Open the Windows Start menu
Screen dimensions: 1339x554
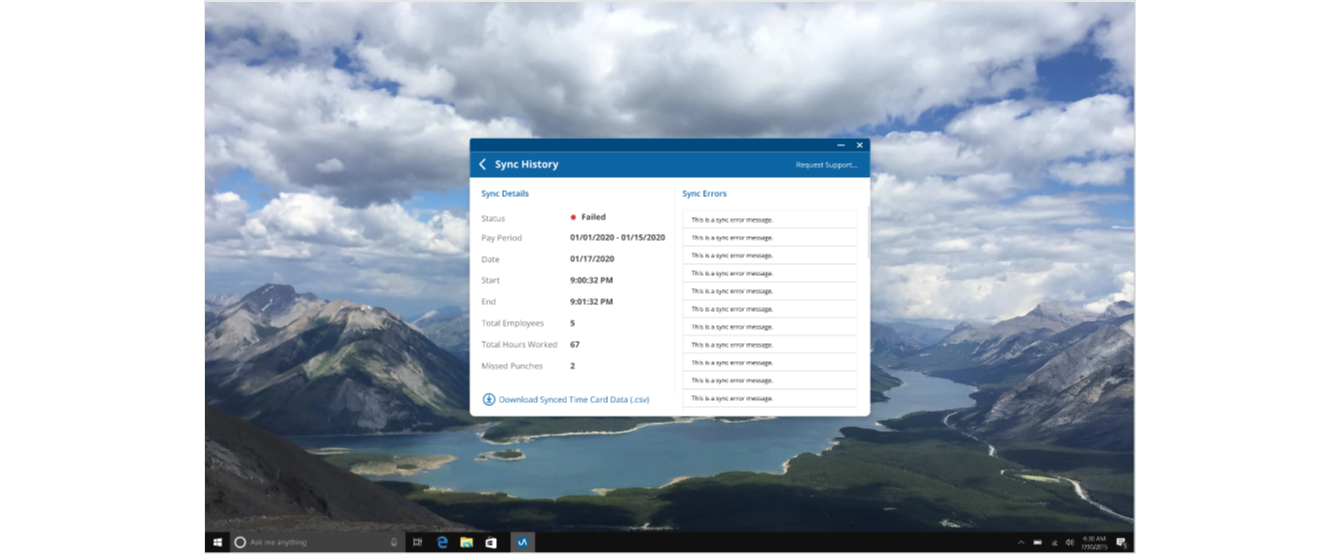click(x=217, y=542)
